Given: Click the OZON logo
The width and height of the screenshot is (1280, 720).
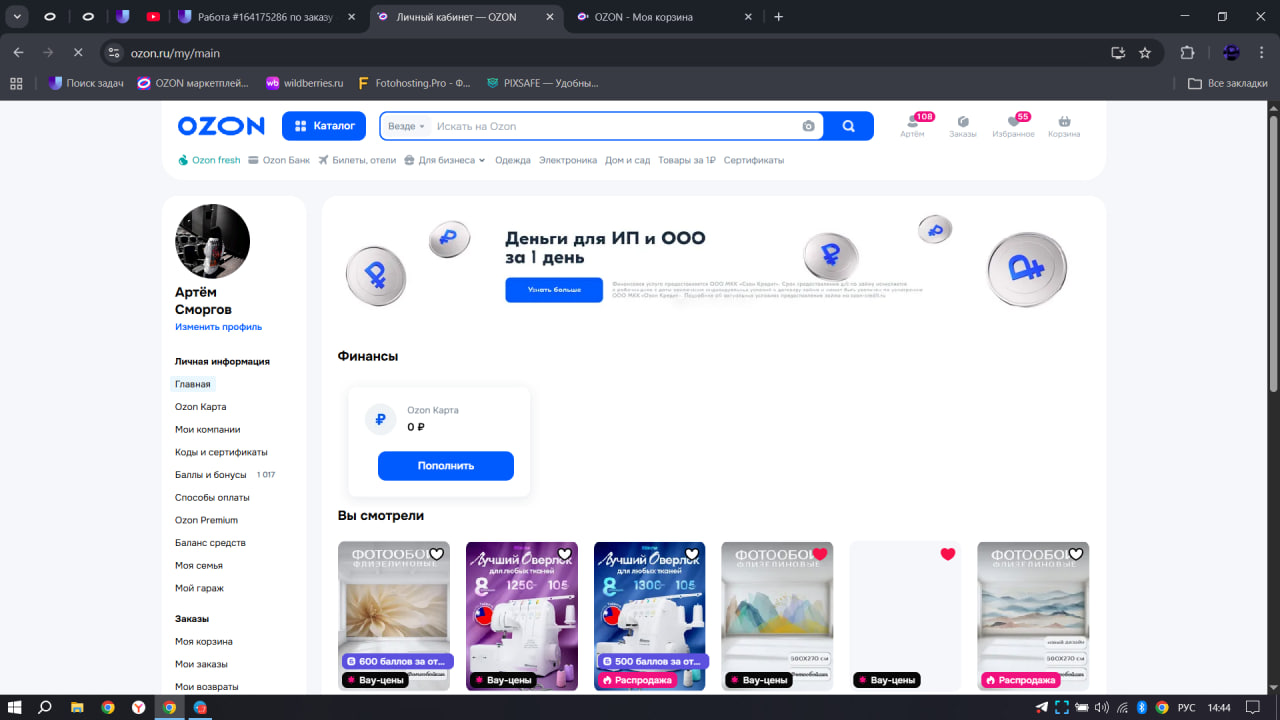Looking at the screenshot, I should [221, 126].
